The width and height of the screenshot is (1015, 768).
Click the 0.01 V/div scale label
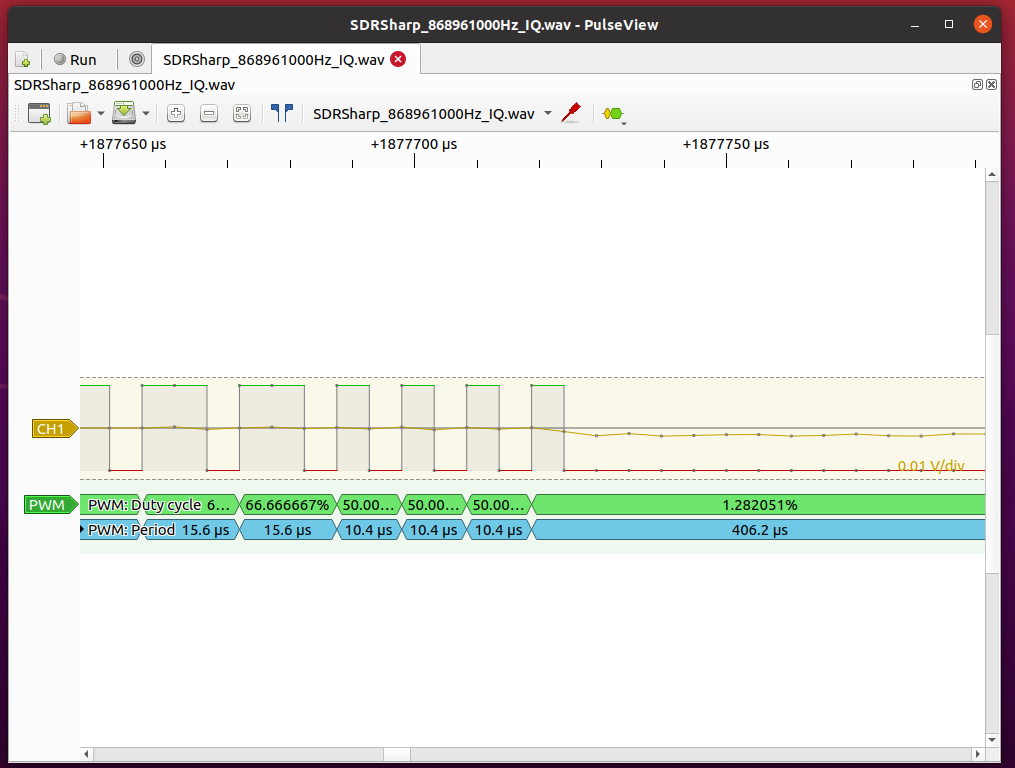point(931,466)
